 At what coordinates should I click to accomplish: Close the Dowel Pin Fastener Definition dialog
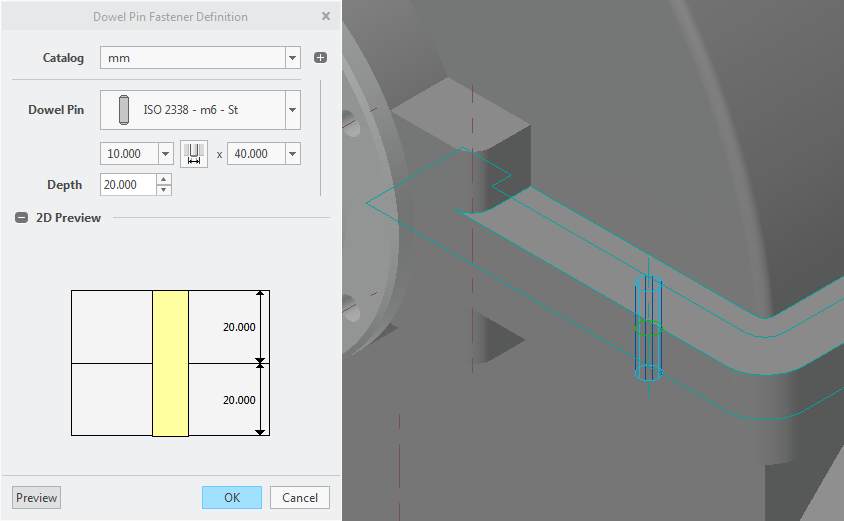coord(326,16)
